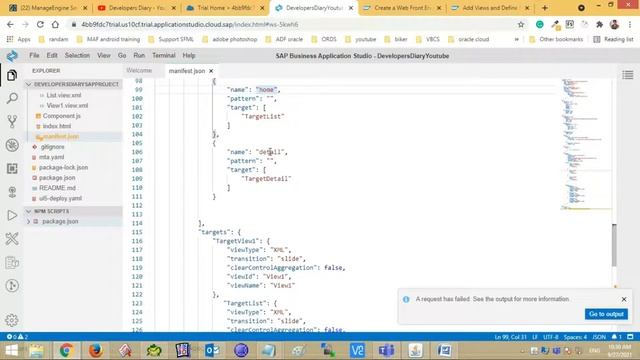
Task: Click the code minimap overview
Action: (586, 144)
